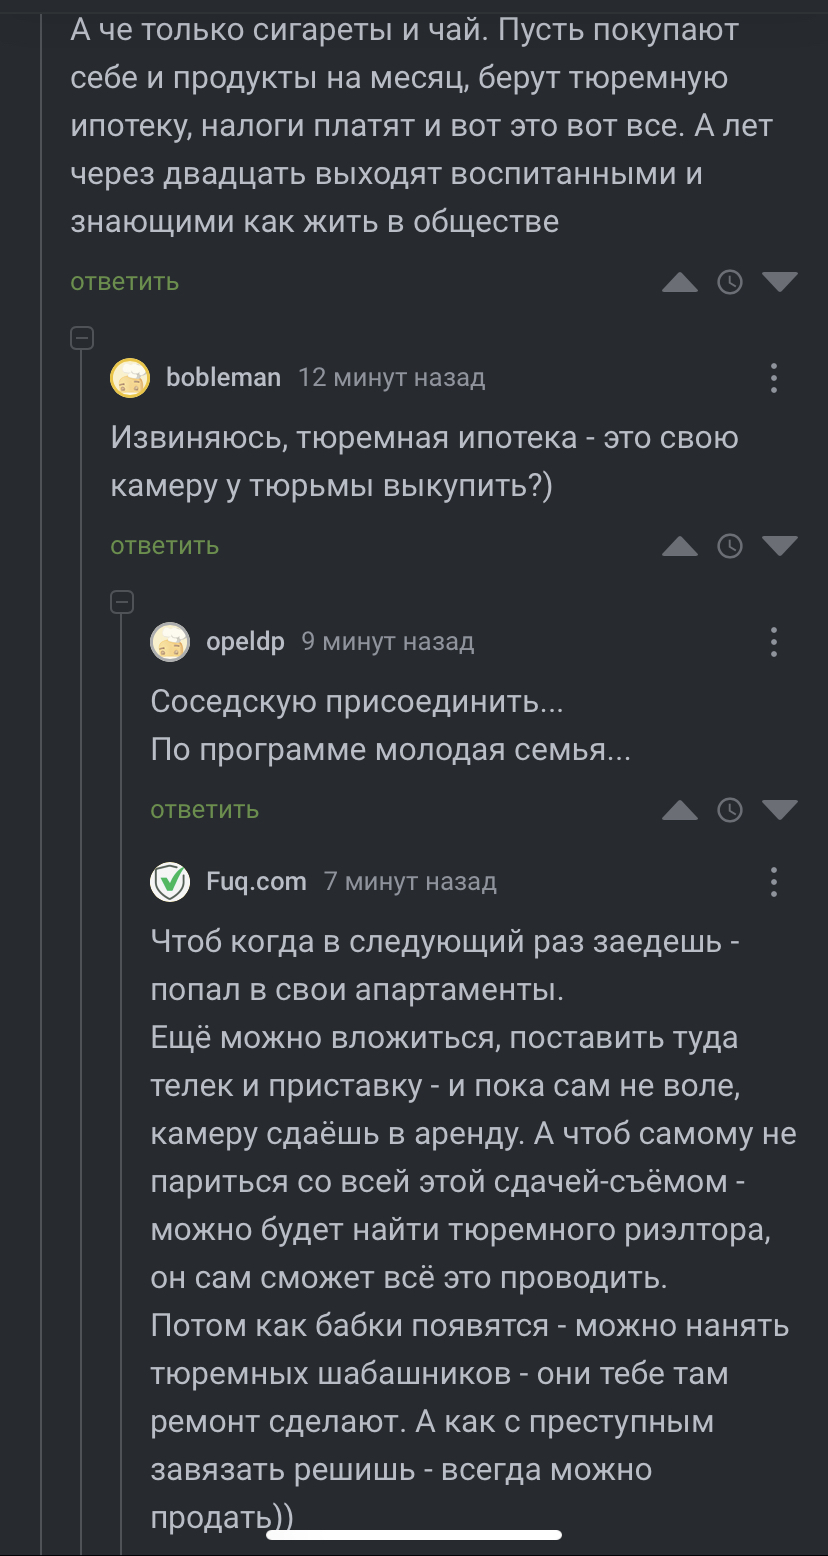Screen dimensions: 828x1556
Task: Open bobleman's profile via username
Action: [x=223, y=378]
